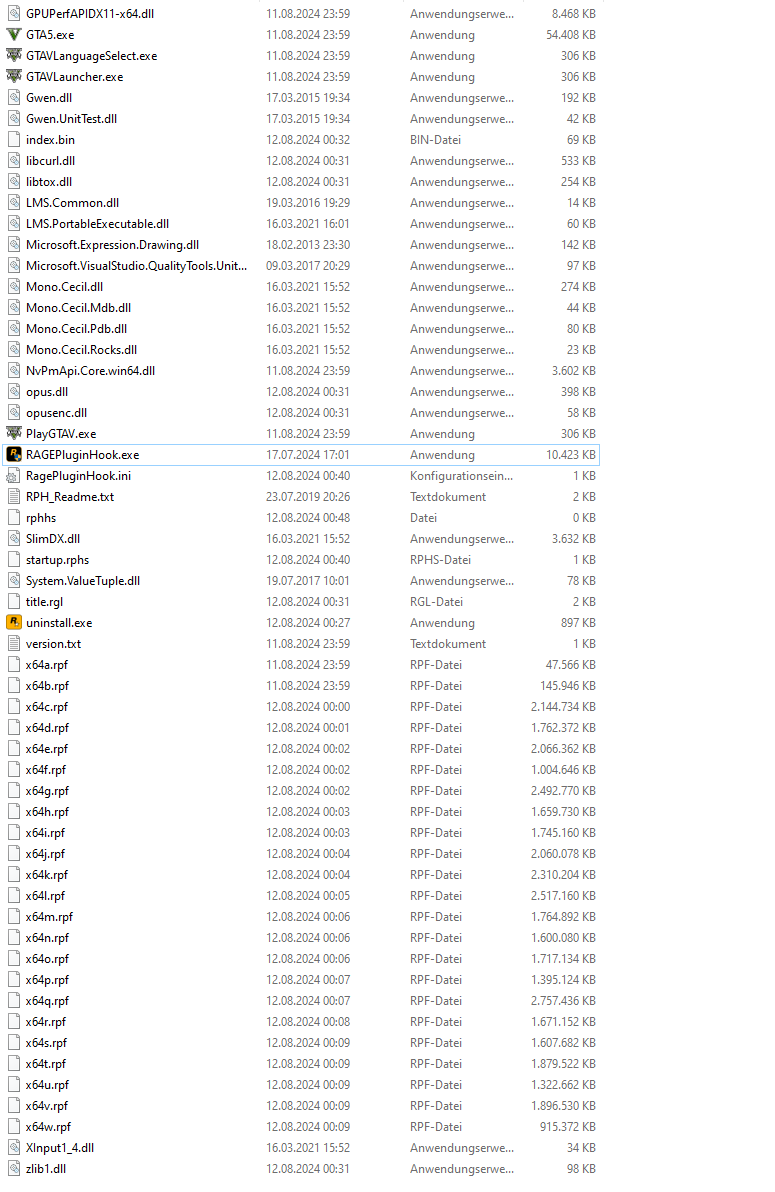The height and width of the screenshot is (1192, 775).
Task: Select the libtox.dll file name
Action: pyautogui.click(x=49, y=182)
